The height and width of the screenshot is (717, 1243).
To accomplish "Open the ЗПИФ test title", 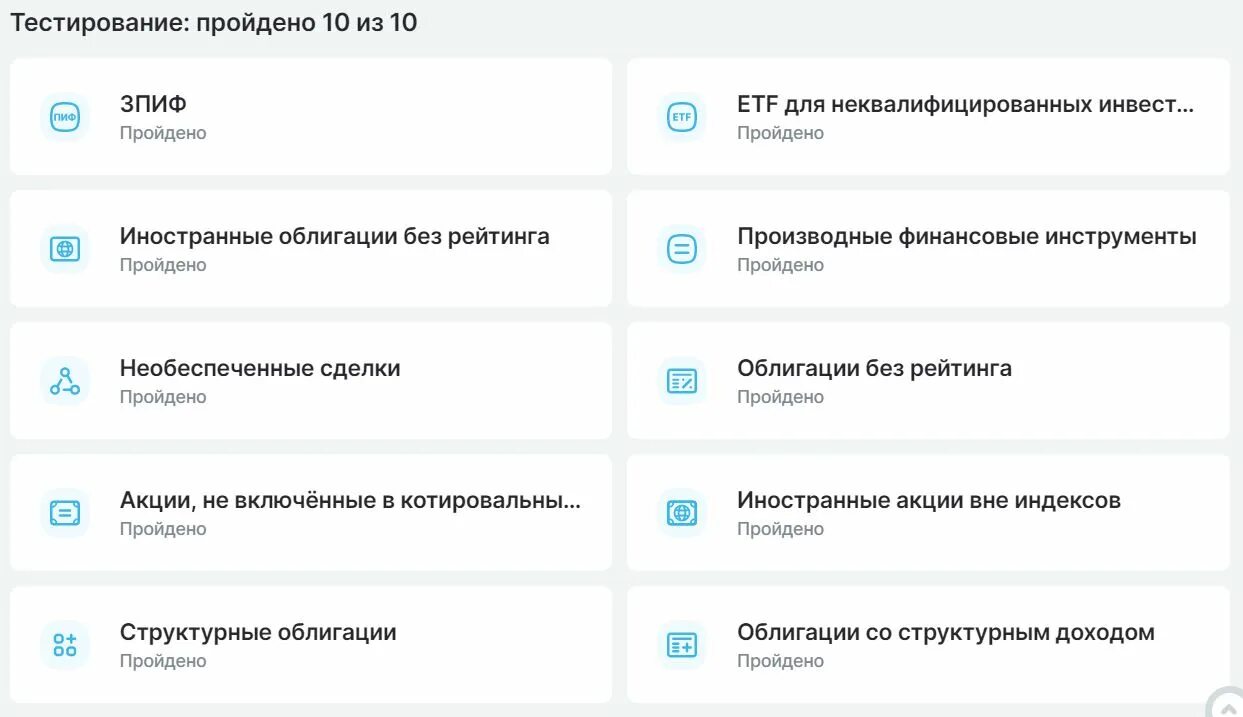I will 153,104.
